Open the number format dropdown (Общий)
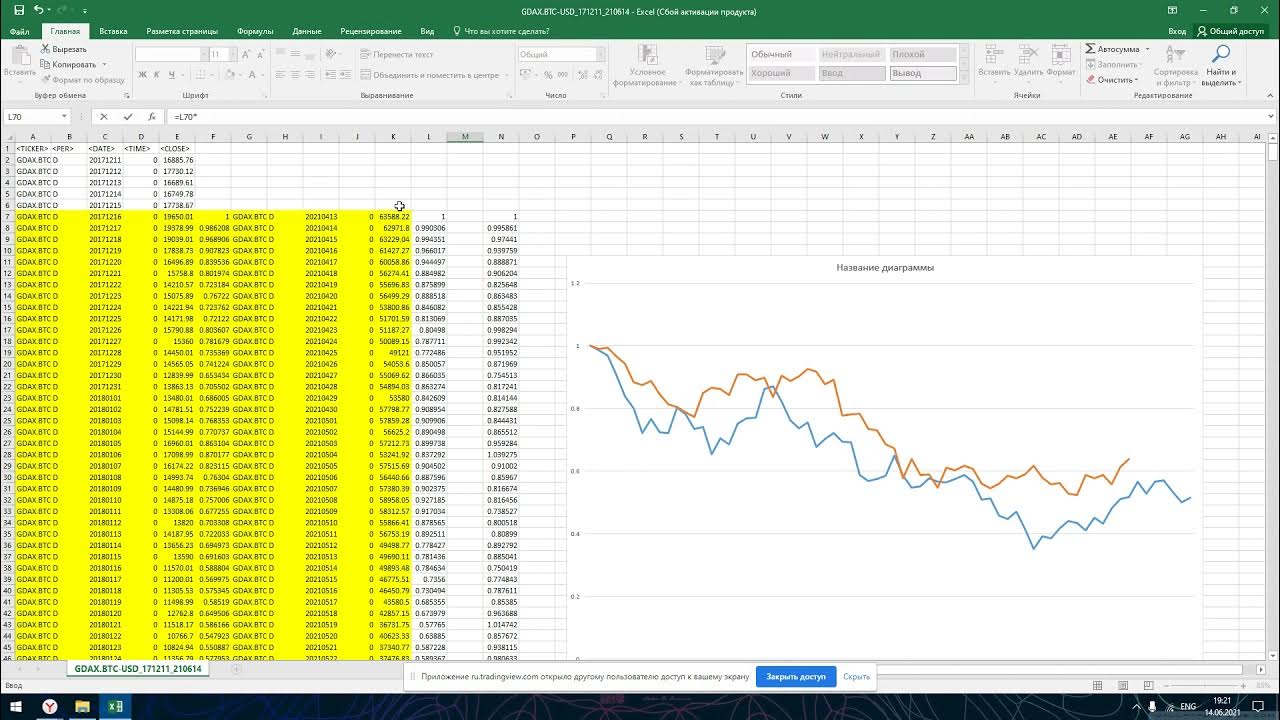This screenshot has width=1280, height=720. click(602, 55)
